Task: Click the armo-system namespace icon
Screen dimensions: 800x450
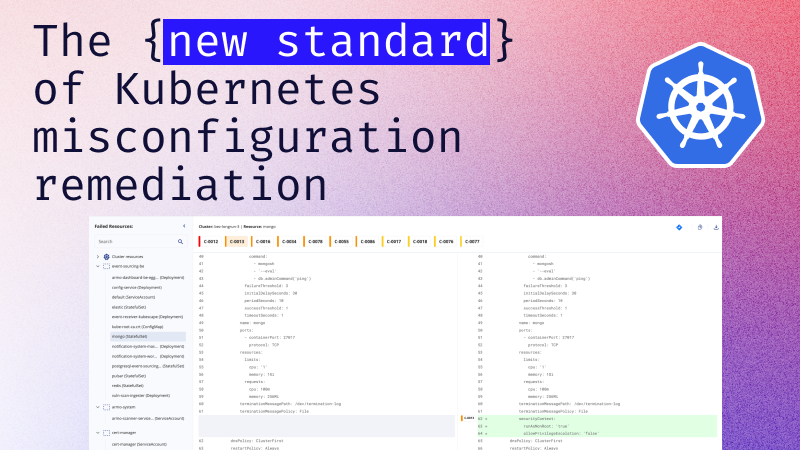Action: pos(107,407)
